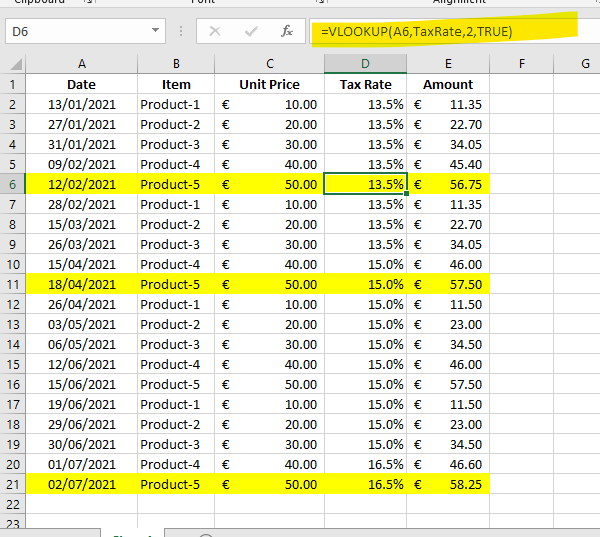
Task: Select the cell with date 02/07/2021
Action: (82, 484)
